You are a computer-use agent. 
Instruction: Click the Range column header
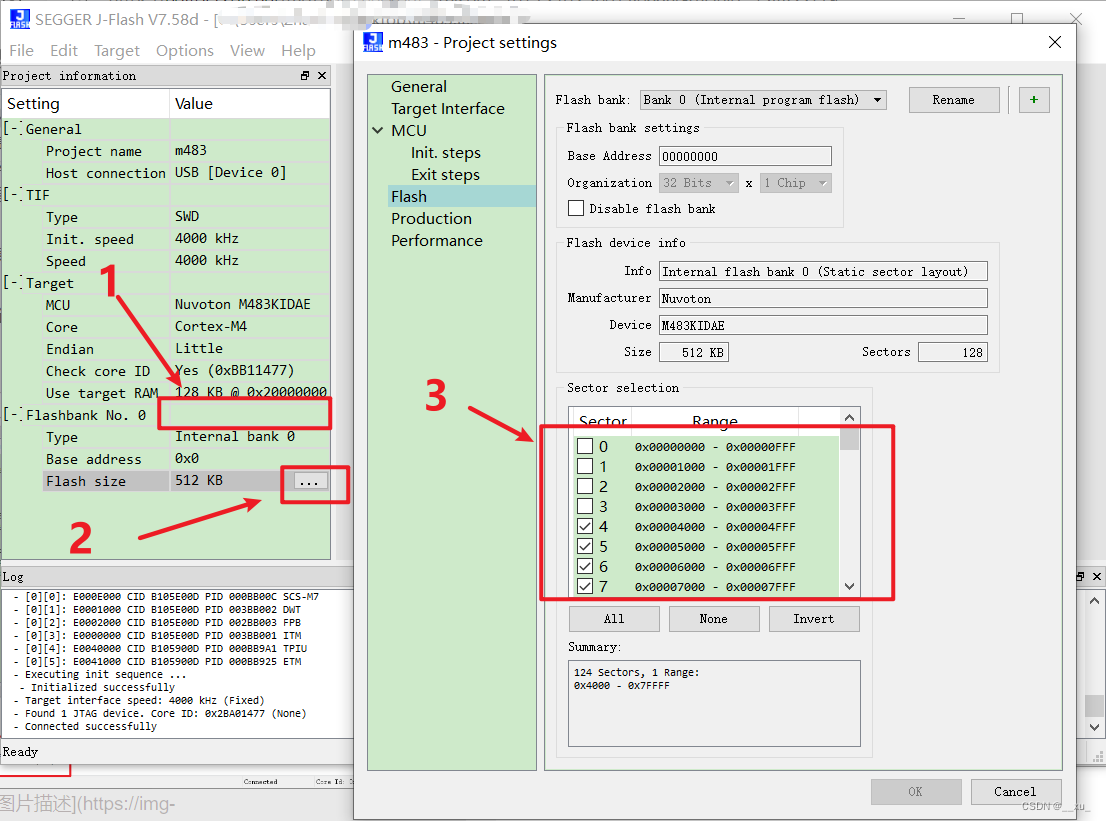coord(715,421)
